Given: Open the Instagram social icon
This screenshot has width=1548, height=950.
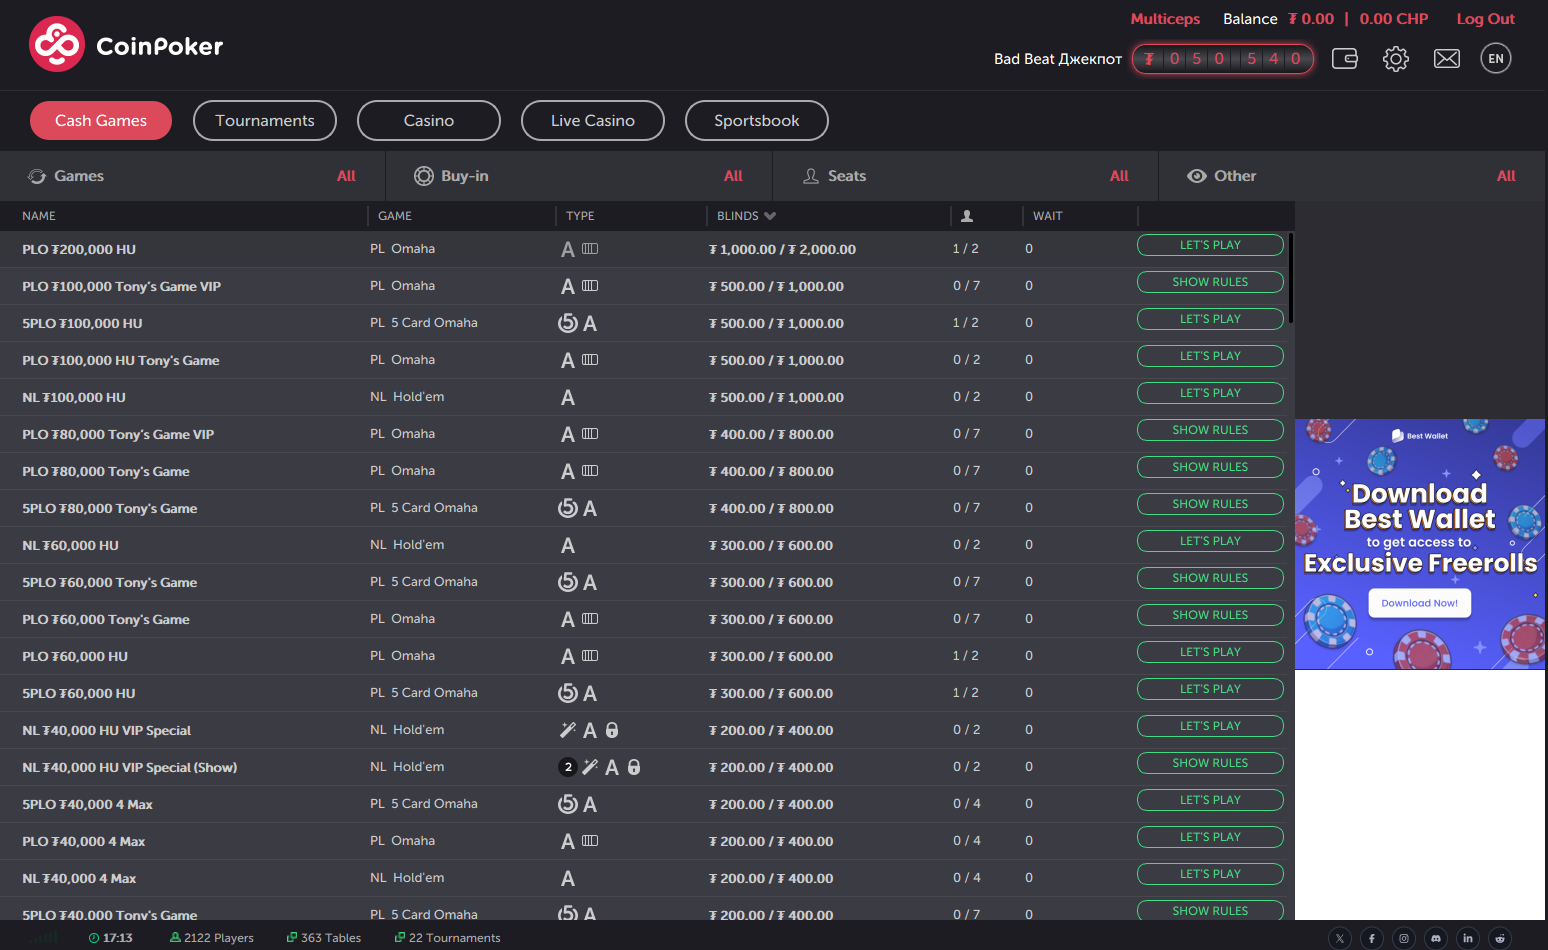Looking at the screenshot, I should coord(1404,938).
